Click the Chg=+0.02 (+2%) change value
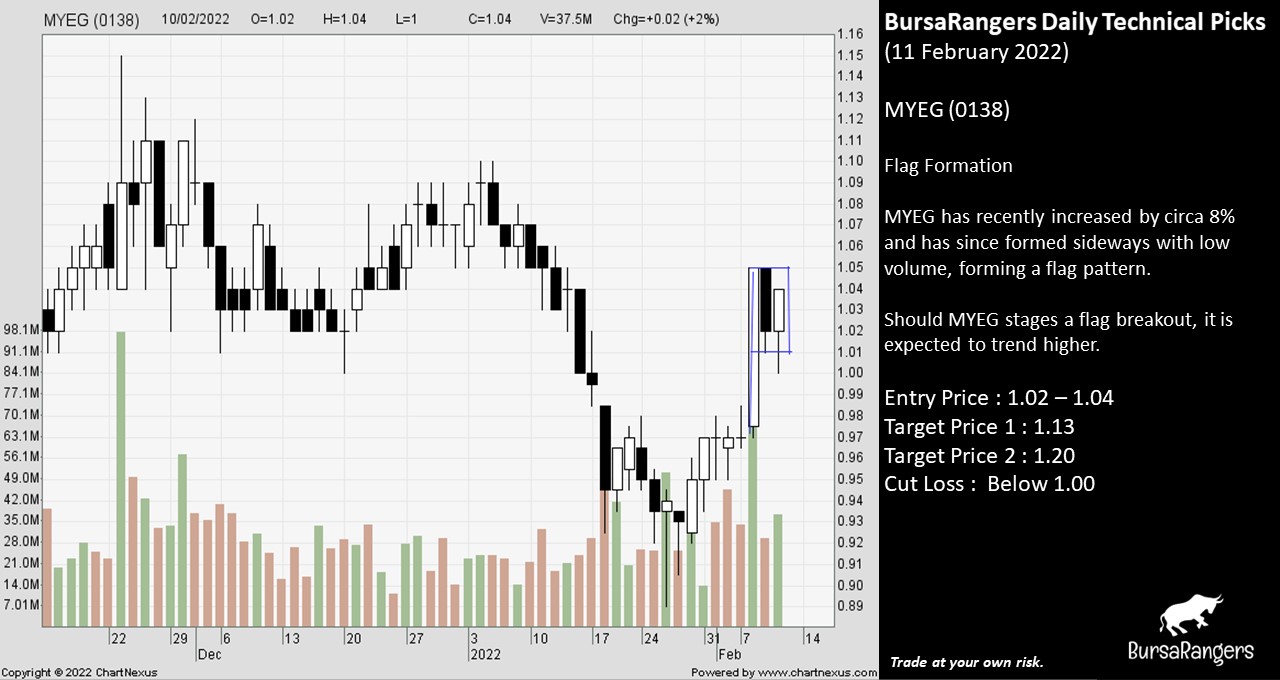This screenshot has width=1280, height=680. [665, 20]
